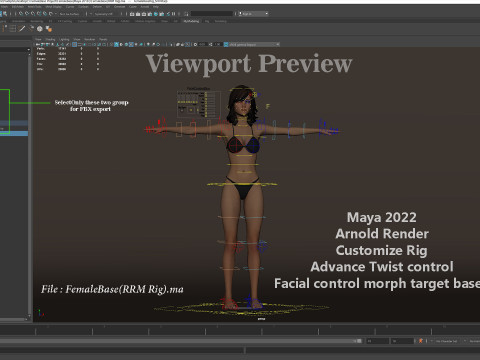The image size is (480, 360).
Task: Switch to the Motion Graphics shelf tab
Action: pos(145,21)
